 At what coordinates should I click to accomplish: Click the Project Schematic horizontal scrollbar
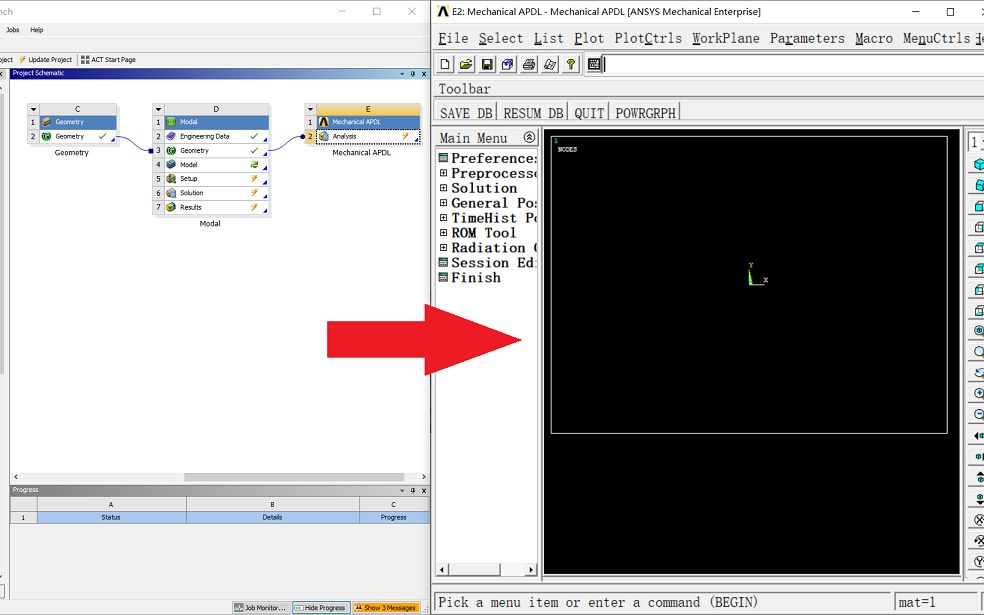[294, 477]
